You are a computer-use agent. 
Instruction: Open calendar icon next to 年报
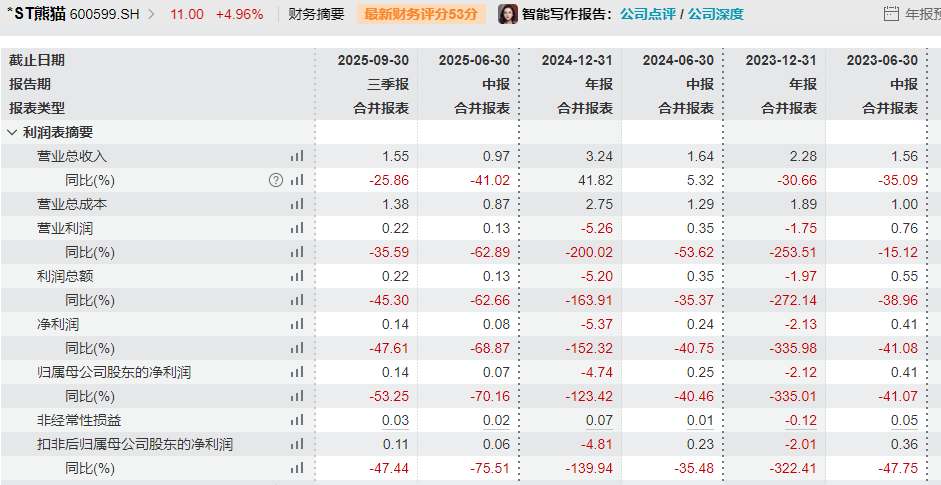point(892,14)
